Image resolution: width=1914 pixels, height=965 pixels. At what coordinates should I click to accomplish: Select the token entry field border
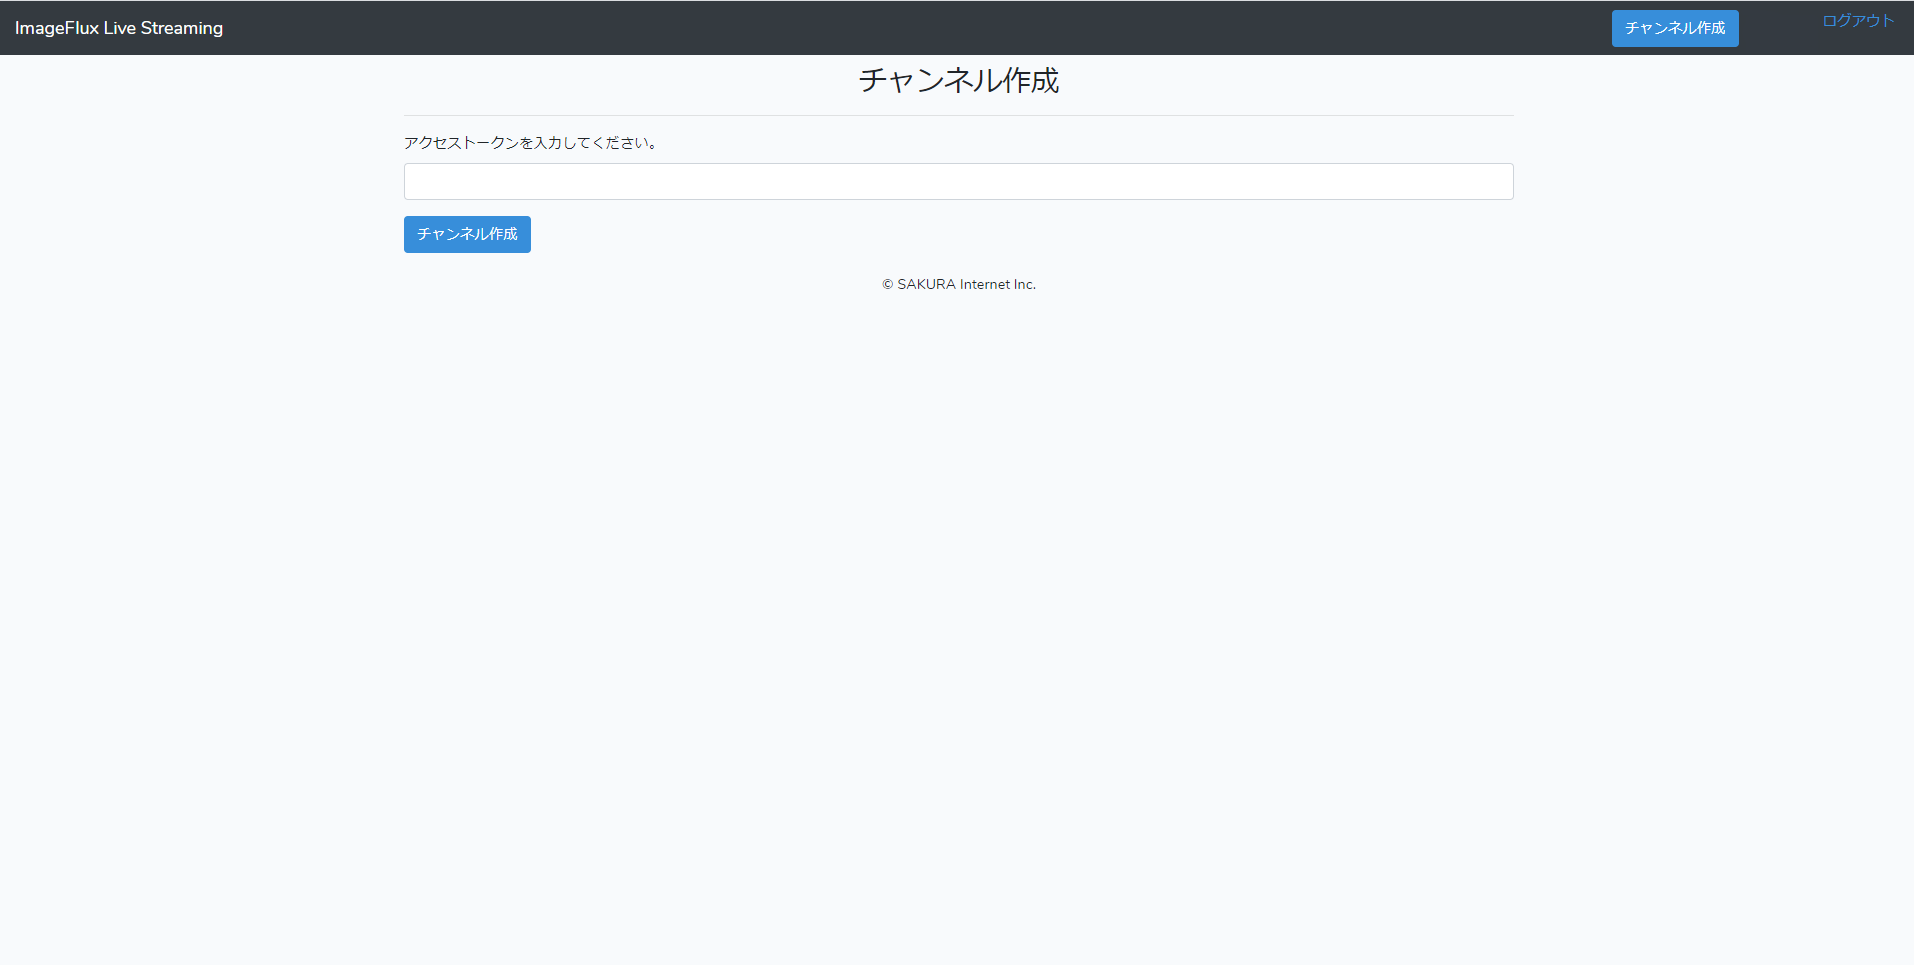tap(957, 164)
